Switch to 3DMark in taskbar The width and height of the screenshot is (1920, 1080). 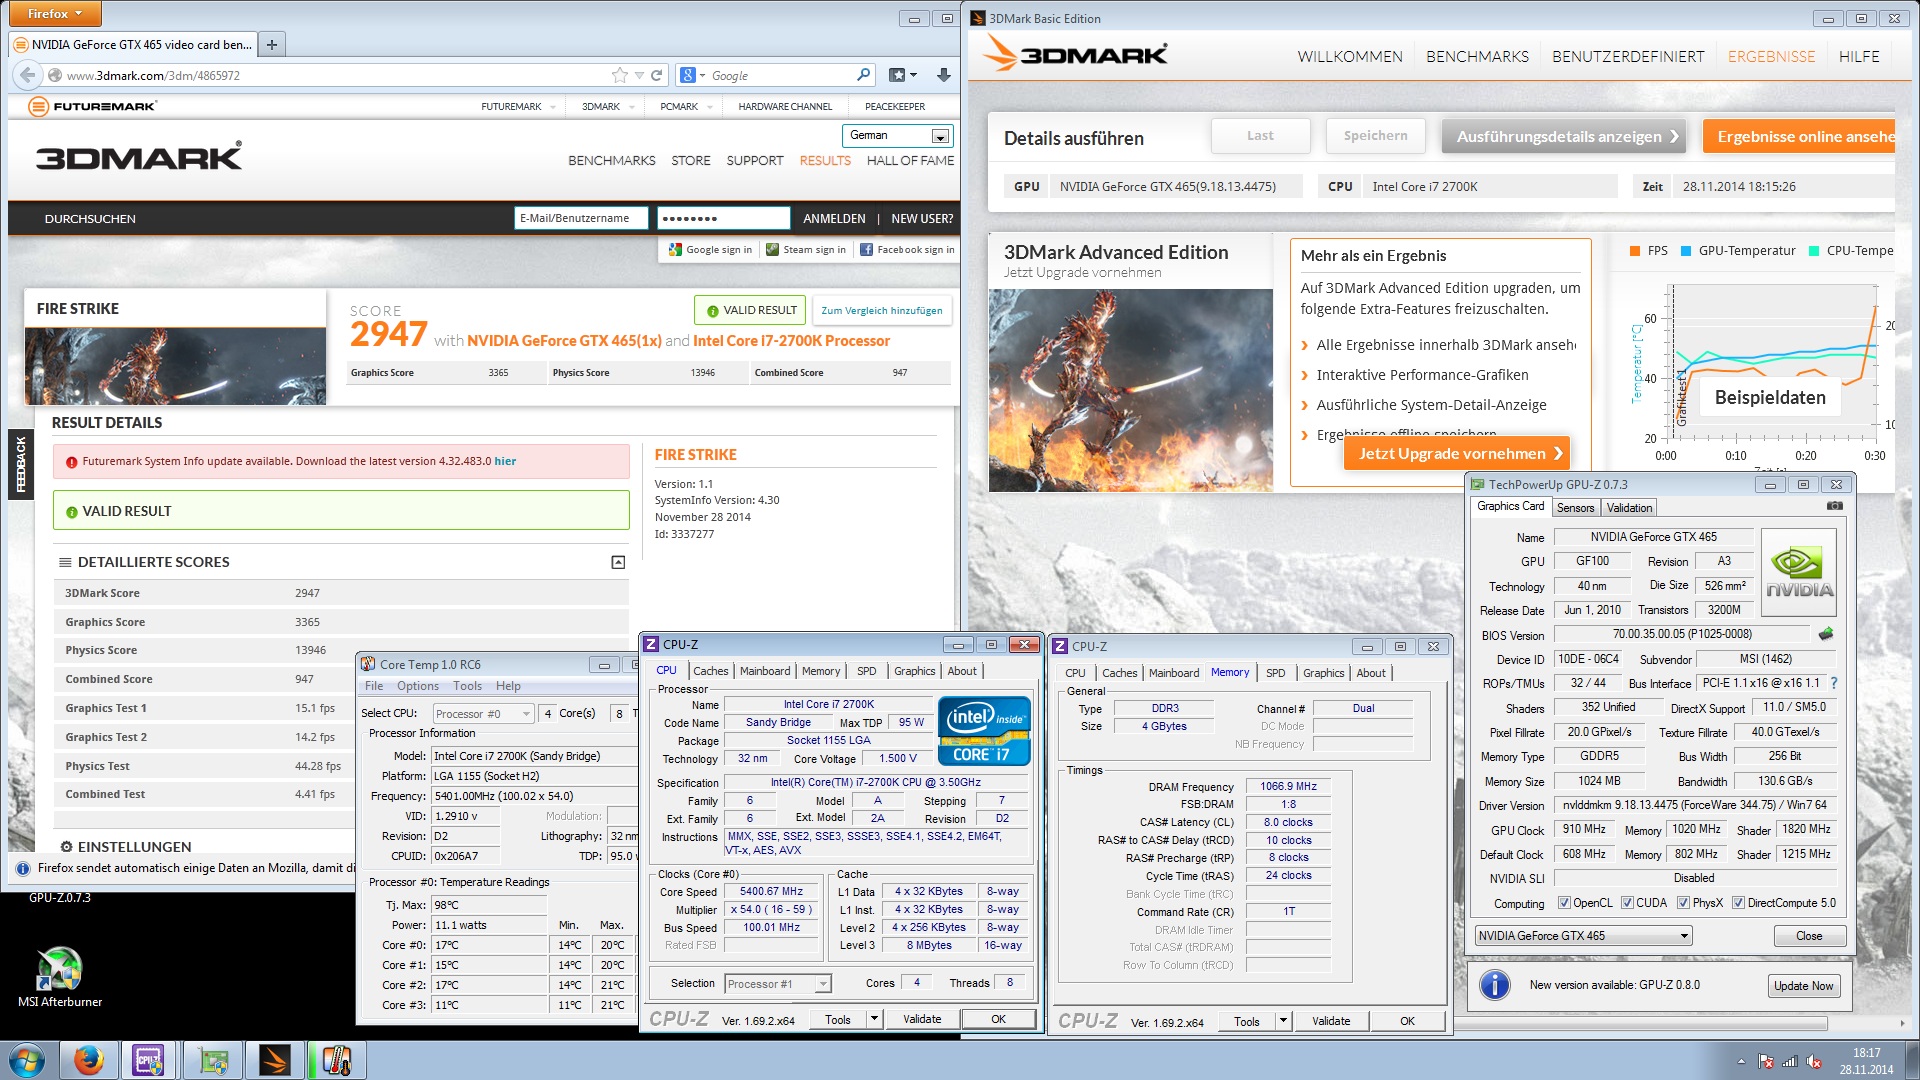pyautogui.click(x=274, y=1060)
